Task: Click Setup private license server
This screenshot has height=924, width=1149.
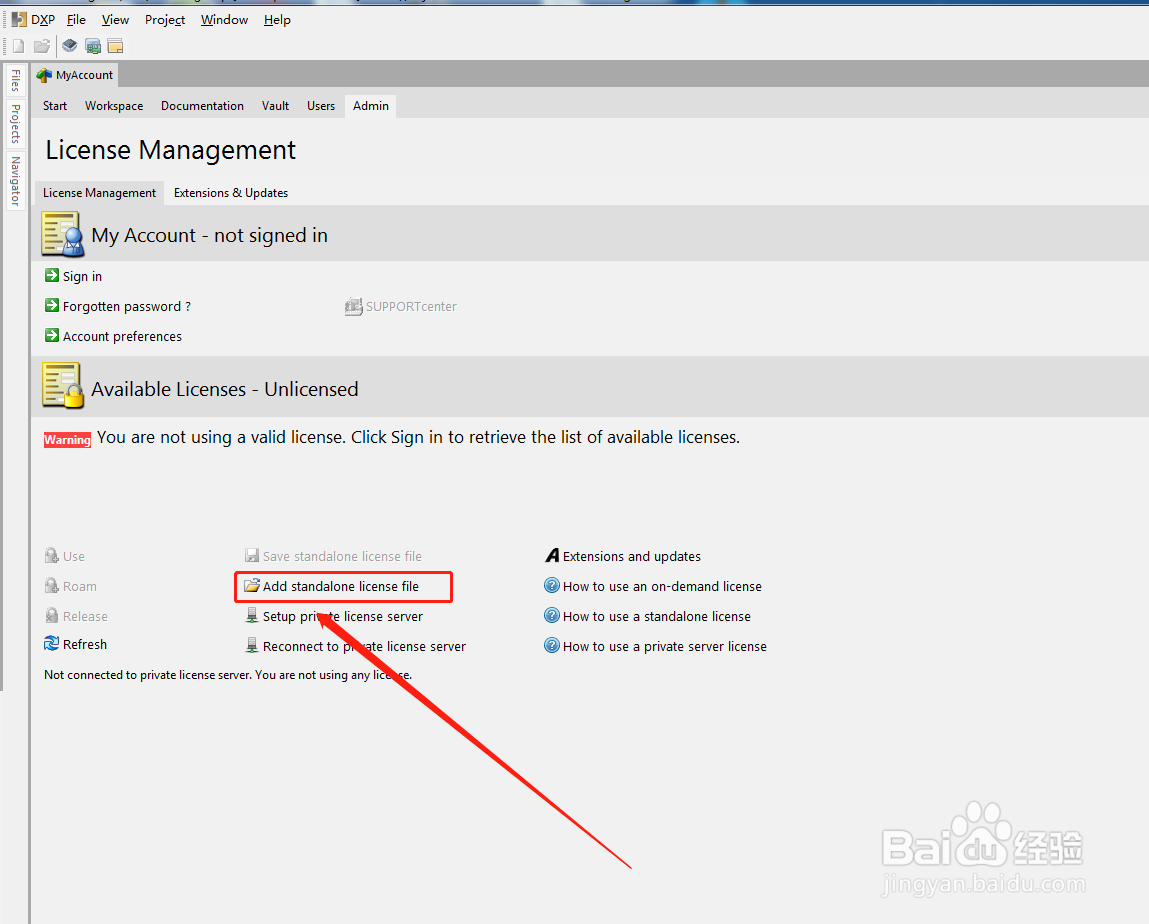Action: point(343,616)
